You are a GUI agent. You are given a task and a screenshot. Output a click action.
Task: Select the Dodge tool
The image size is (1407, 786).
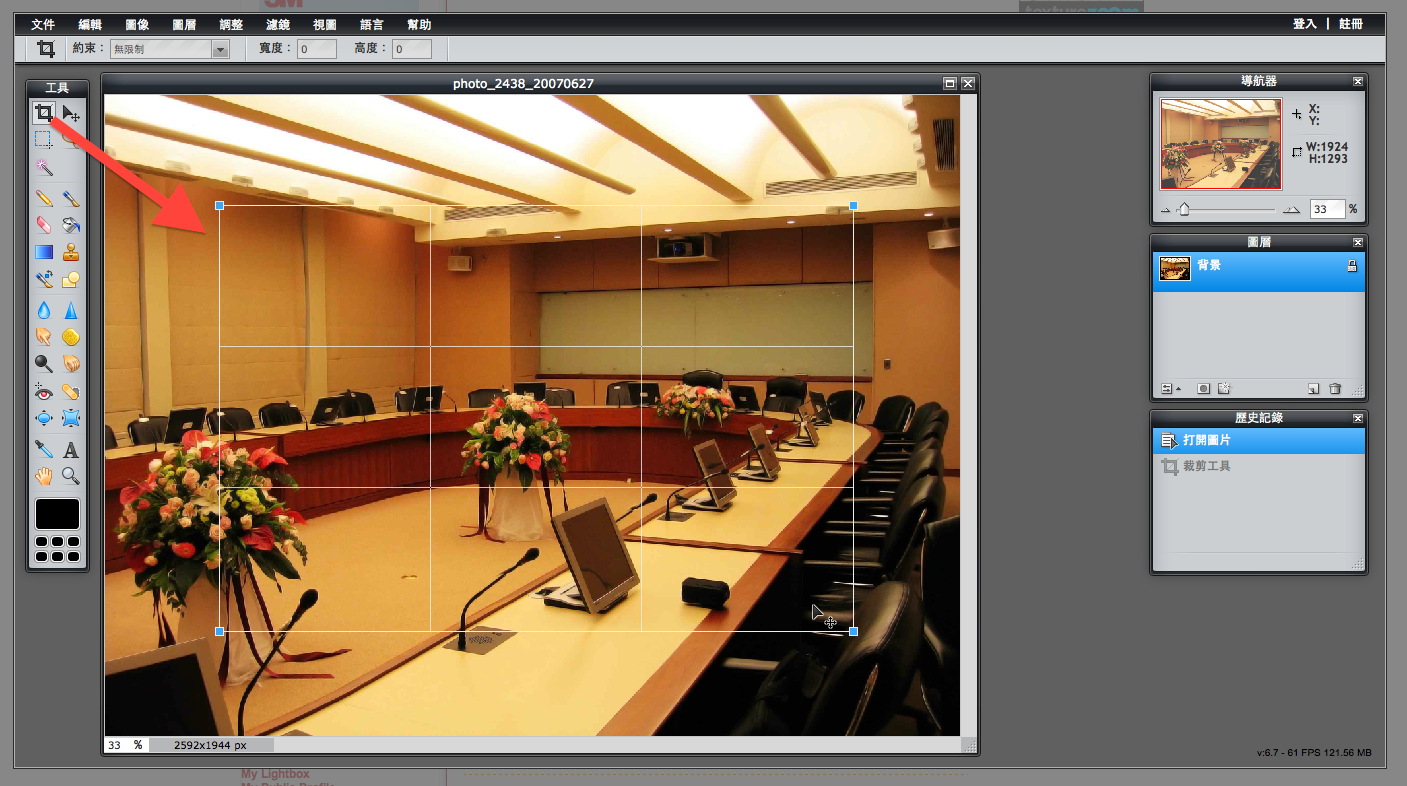tap(44, 364)
